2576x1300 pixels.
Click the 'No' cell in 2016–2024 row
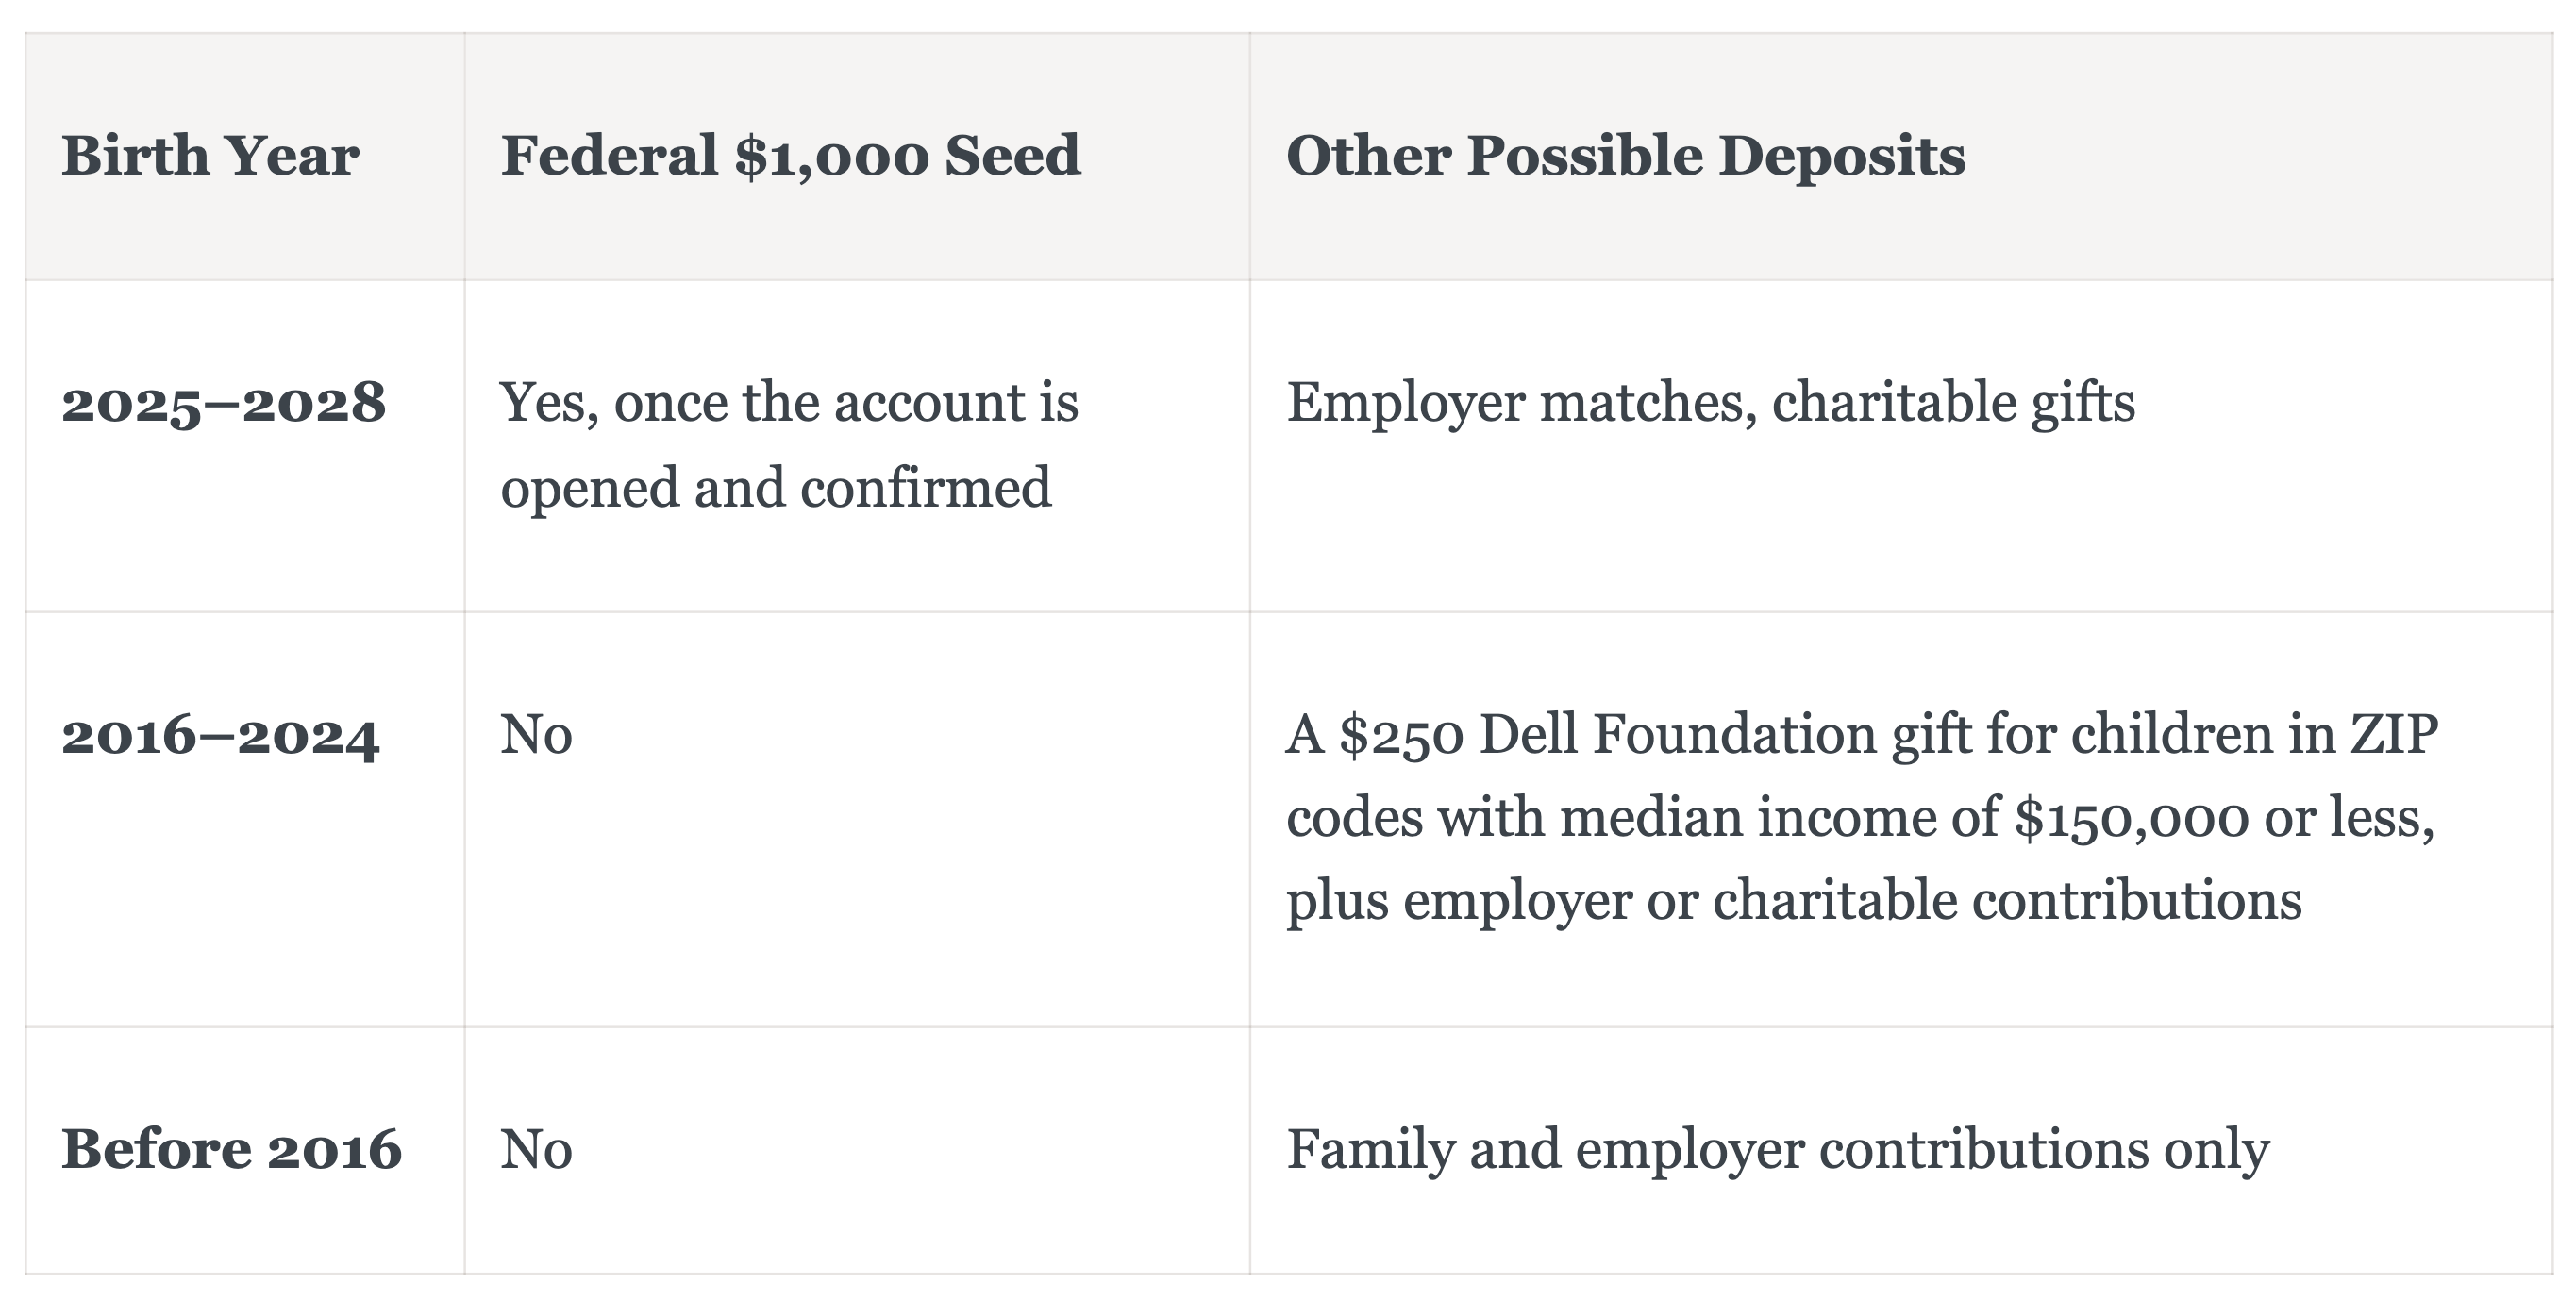(x=537, y=735)
